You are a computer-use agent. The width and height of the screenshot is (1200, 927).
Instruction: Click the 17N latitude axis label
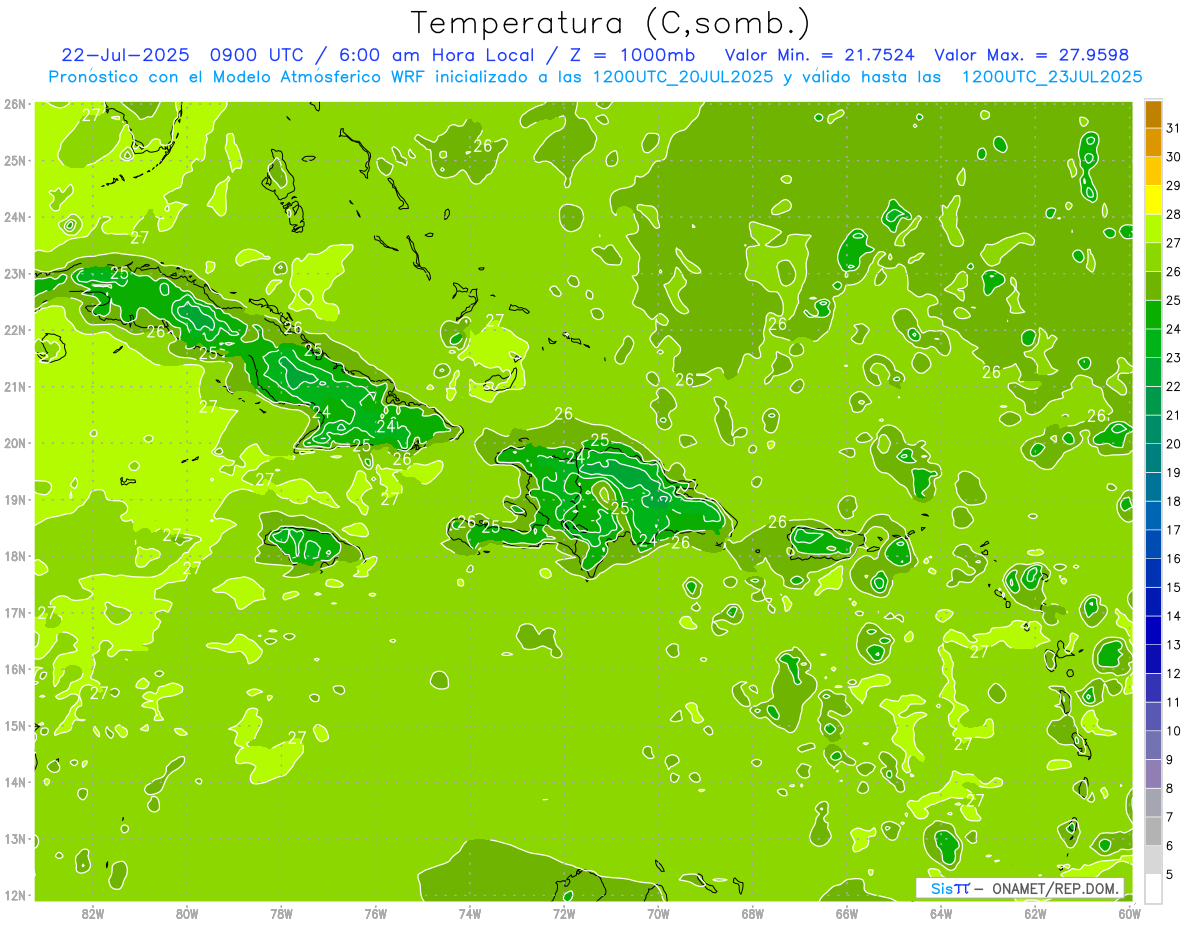coord(14,612)
